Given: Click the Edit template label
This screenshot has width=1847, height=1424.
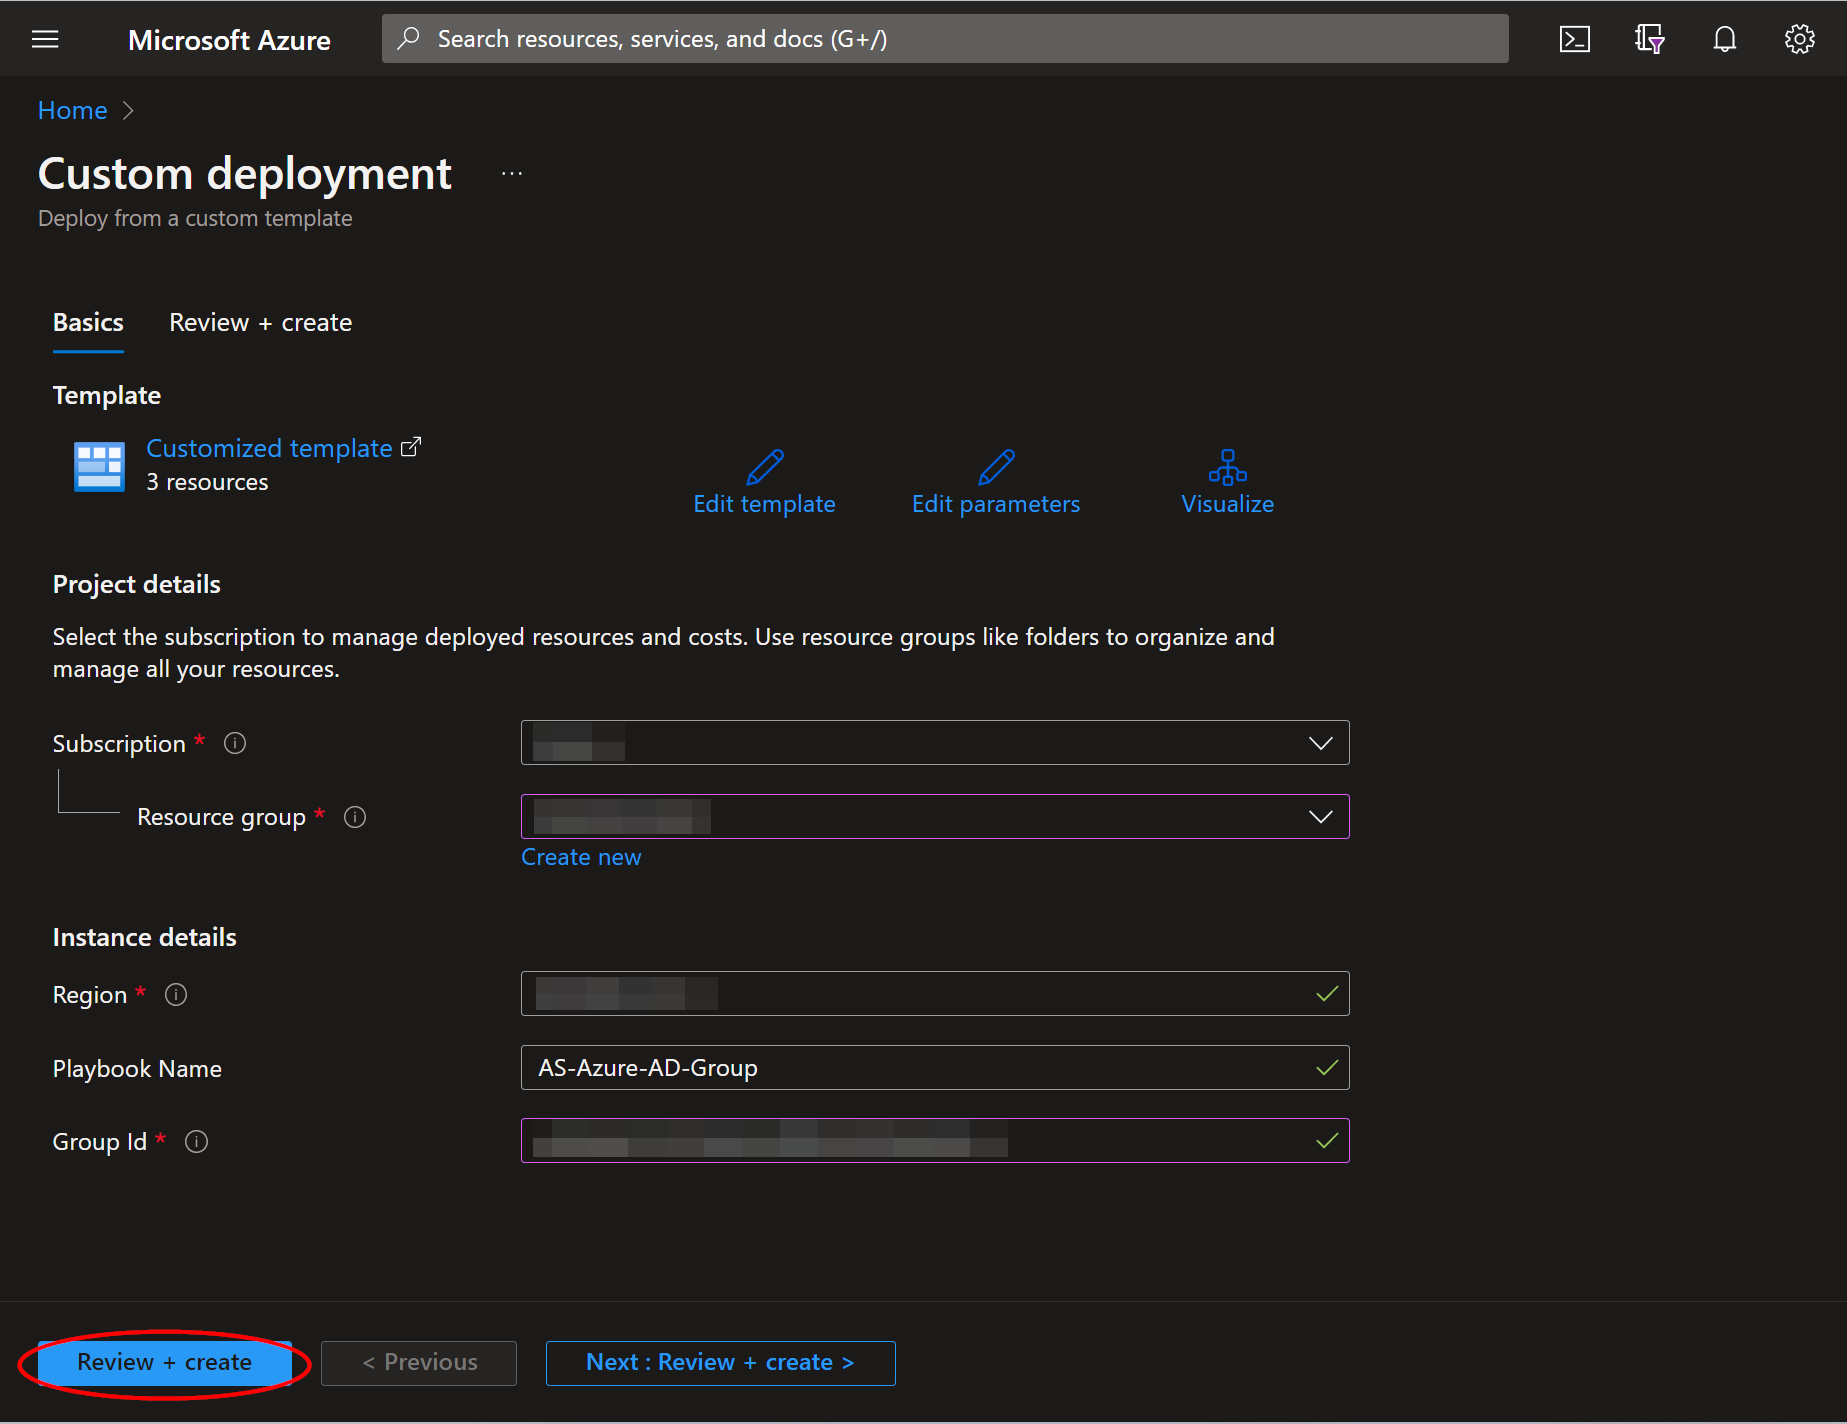Looking at the screenshot, I should pos(765,504).
